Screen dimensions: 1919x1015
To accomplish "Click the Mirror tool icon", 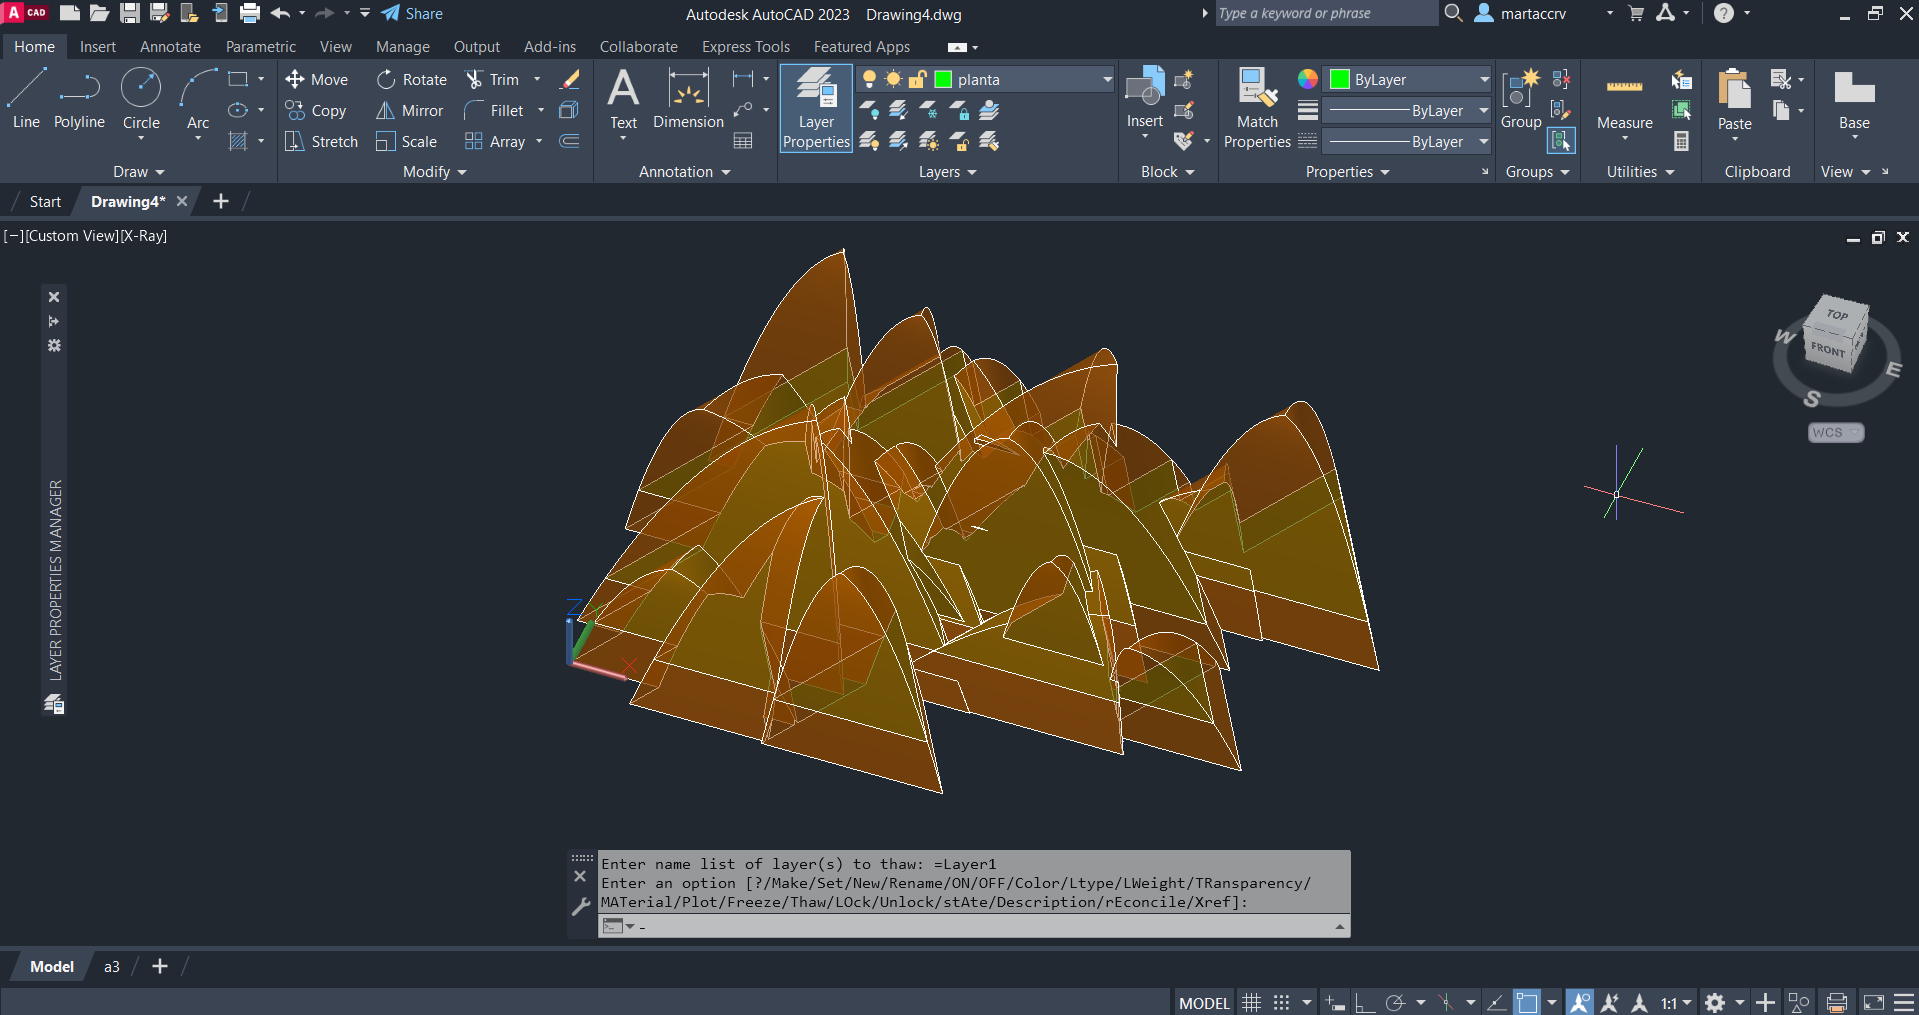I will [x=385, y=111].
